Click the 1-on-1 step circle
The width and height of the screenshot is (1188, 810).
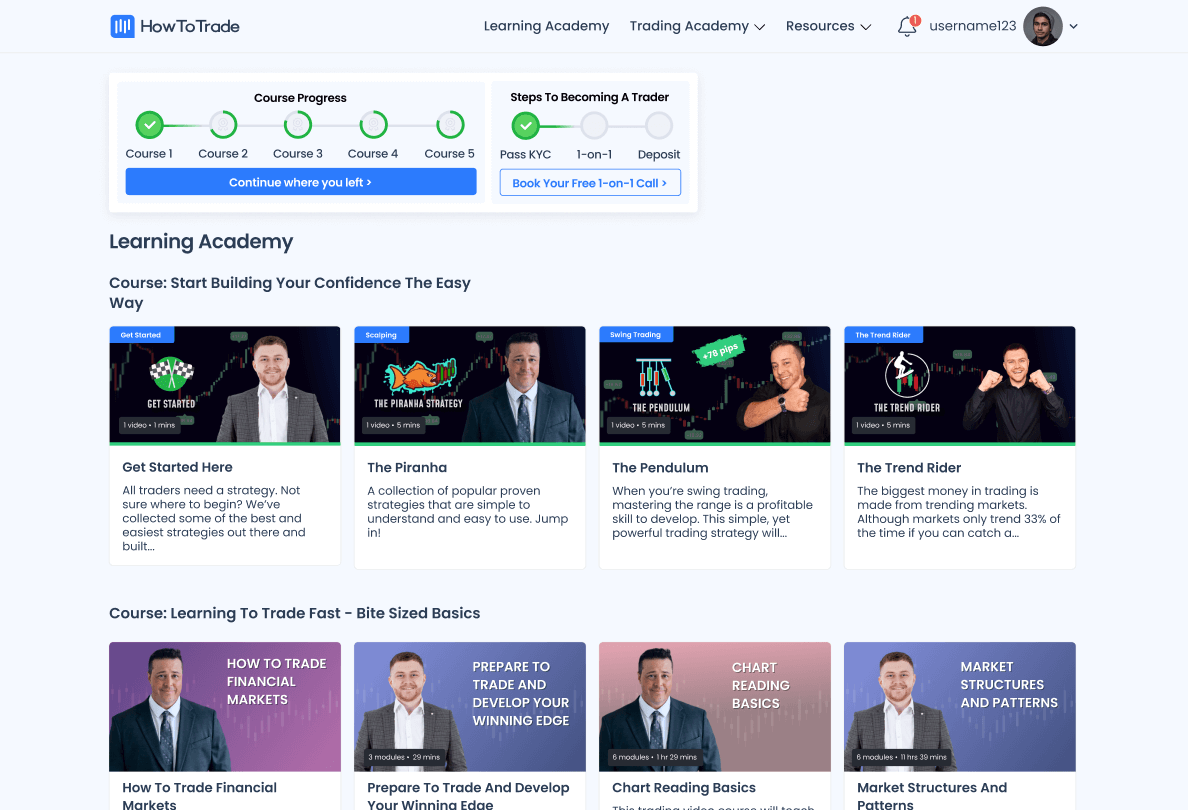[x=594, y=126]
